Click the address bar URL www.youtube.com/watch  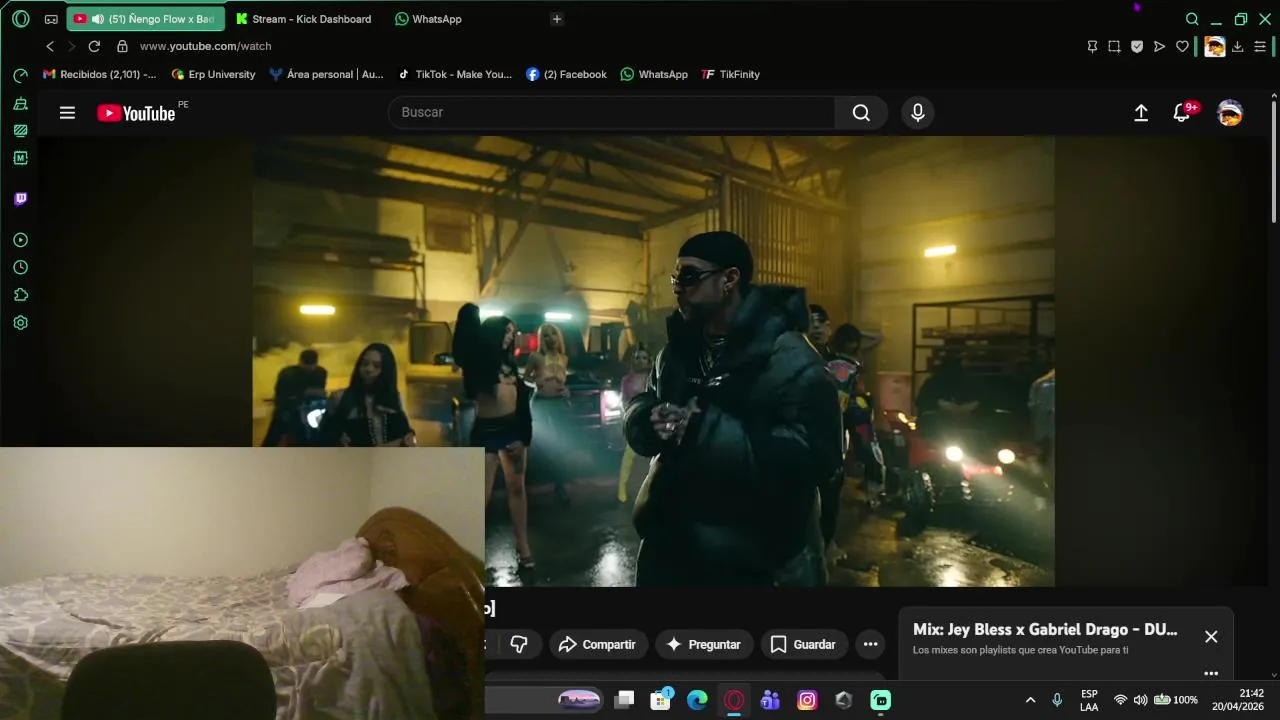205,46
